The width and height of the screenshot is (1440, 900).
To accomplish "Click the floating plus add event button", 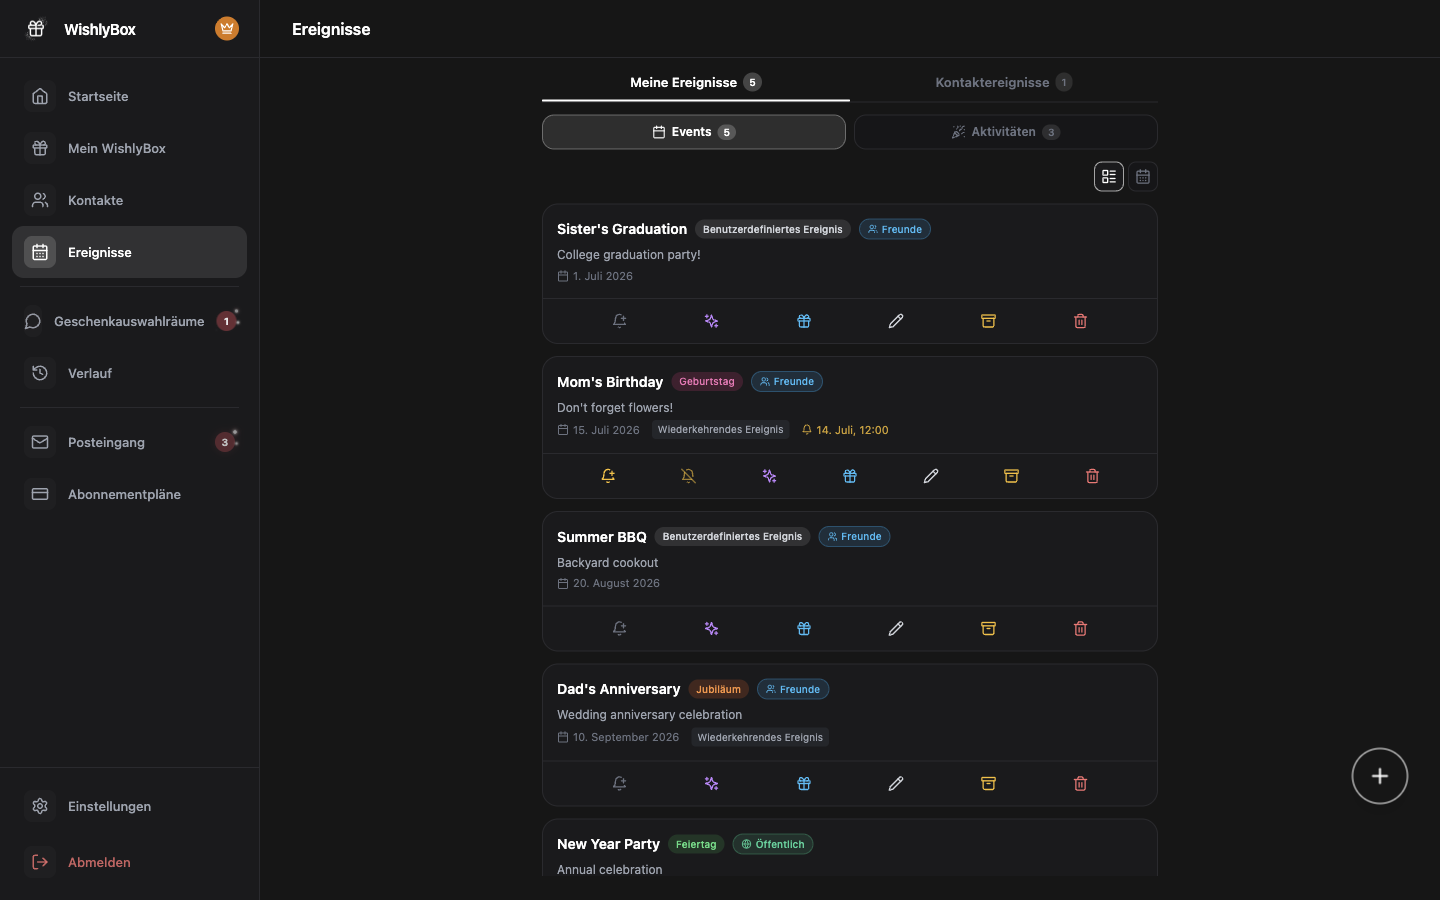I will [1380, 776].
